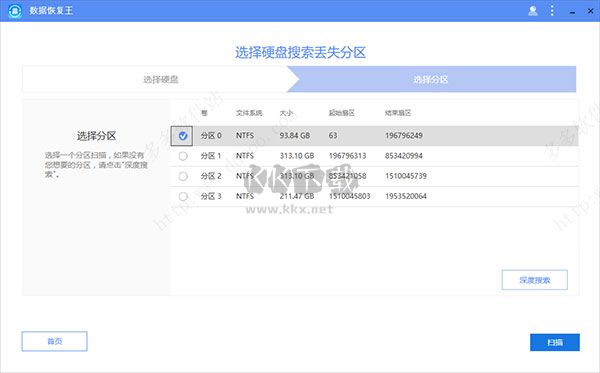
Task: Click the size value 211.47 GB
Action: (297, 196)
